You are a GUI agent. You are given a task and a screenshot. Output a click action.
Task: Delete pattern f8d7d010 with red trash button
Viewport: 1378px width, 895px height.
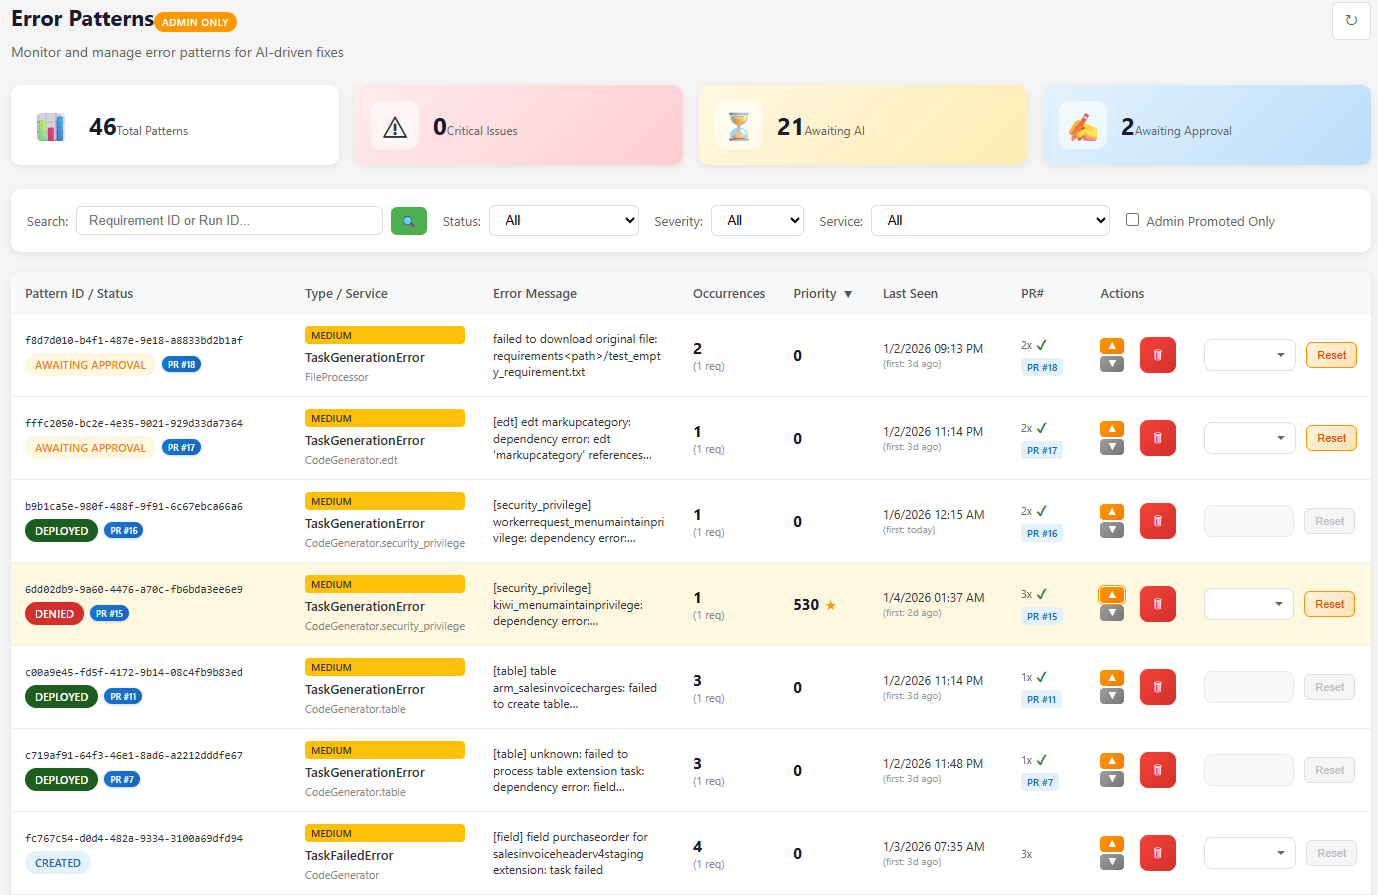tap(1158, 355)
